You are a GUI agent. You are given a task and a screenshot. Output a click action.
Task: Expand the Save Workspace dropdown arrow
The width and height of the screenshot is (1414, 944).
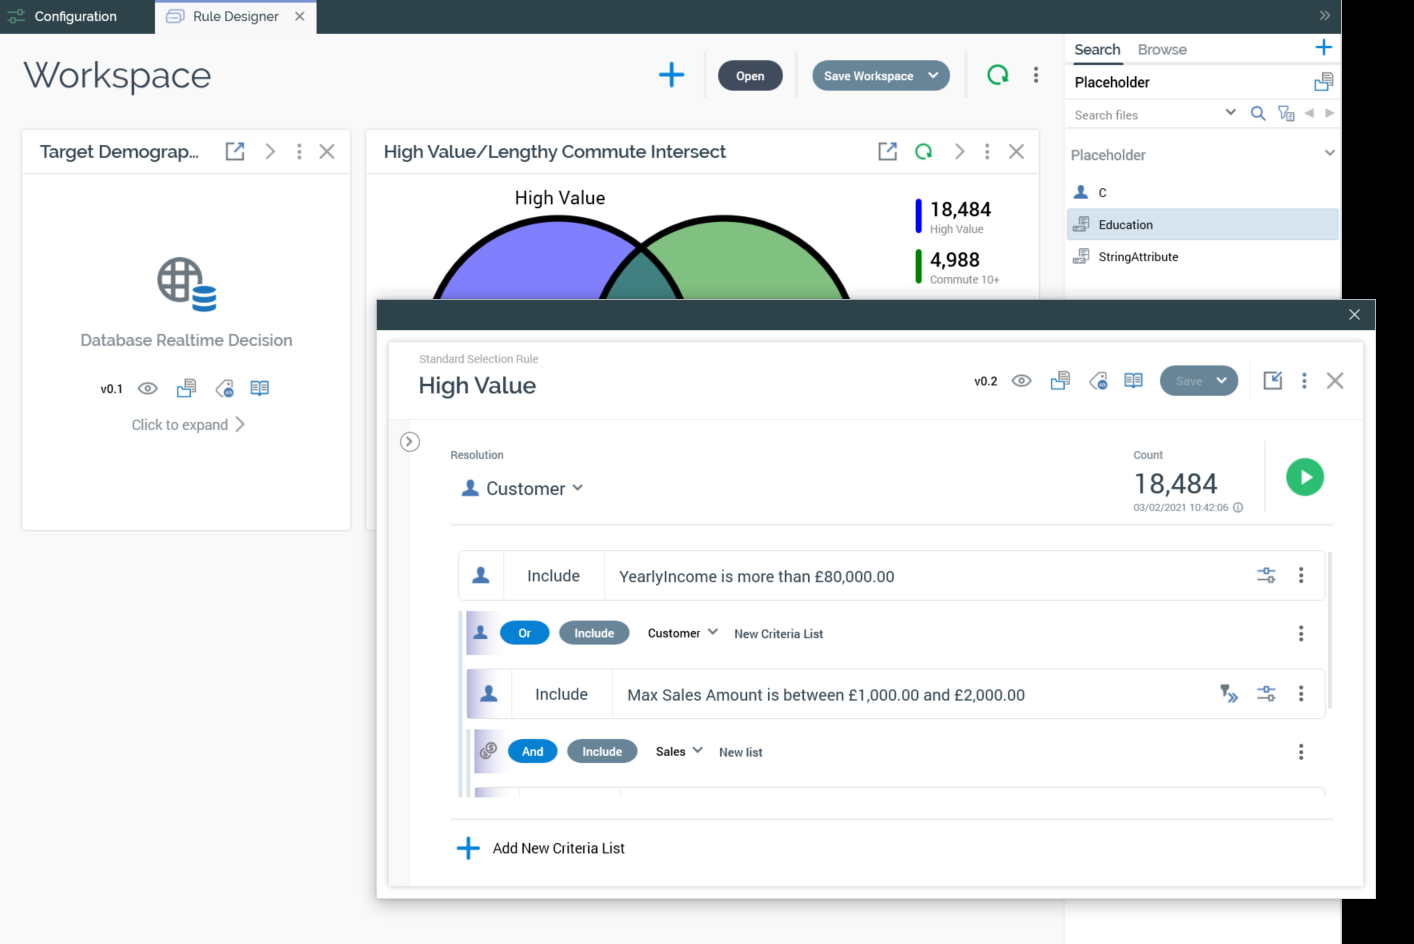point(933,76)
